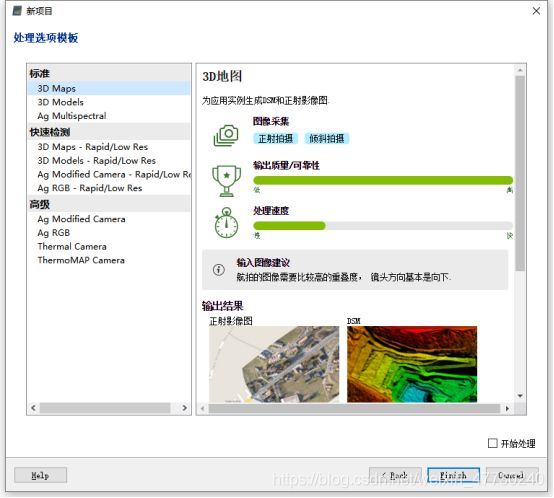Click the camera image acquisition icon
Screen dimensions: 554x498
[226, 135]
